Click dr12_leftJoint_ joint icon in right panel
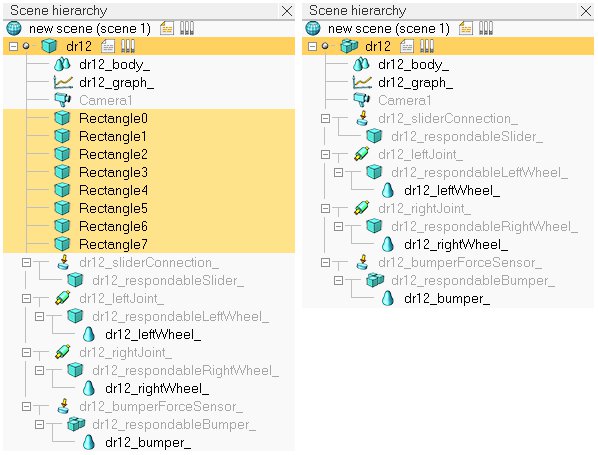 (x=361, y=154)
